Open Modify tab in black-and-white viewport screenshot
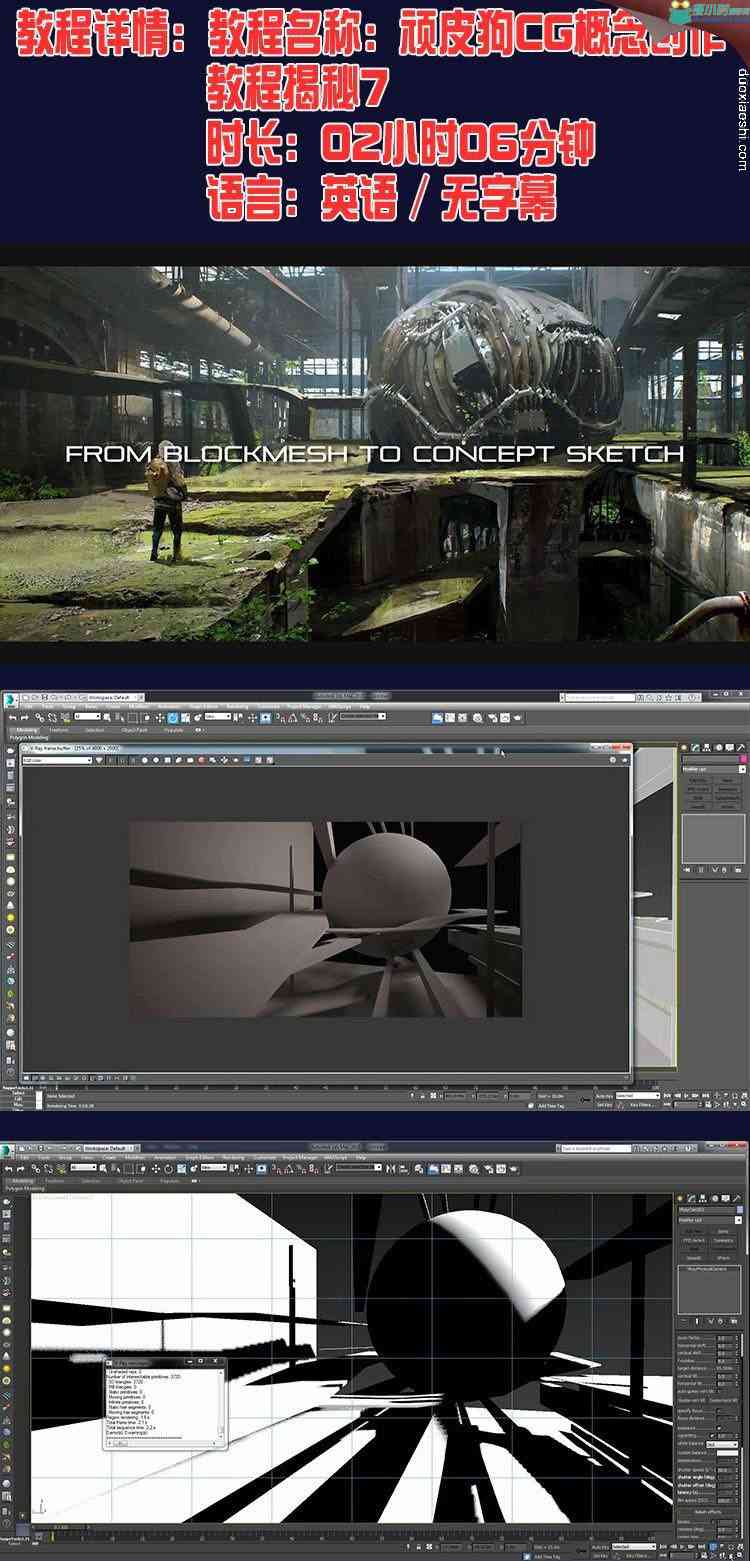 (x=692, y=1198)
